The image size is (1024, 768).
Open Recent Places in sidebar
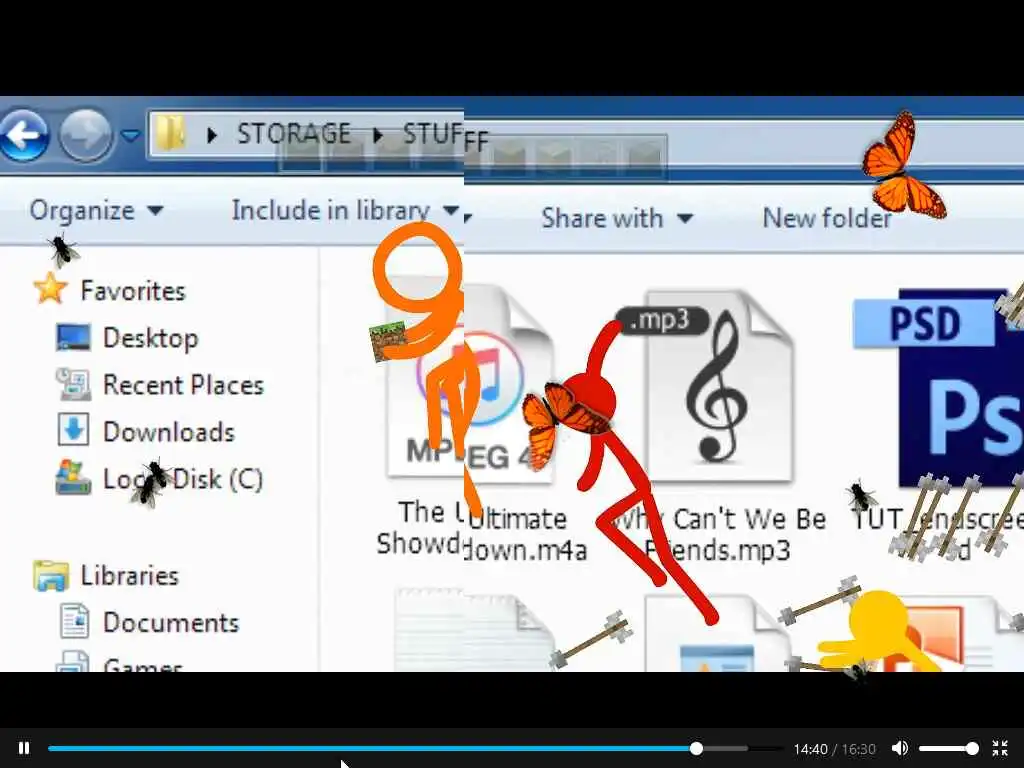[184, 385]
